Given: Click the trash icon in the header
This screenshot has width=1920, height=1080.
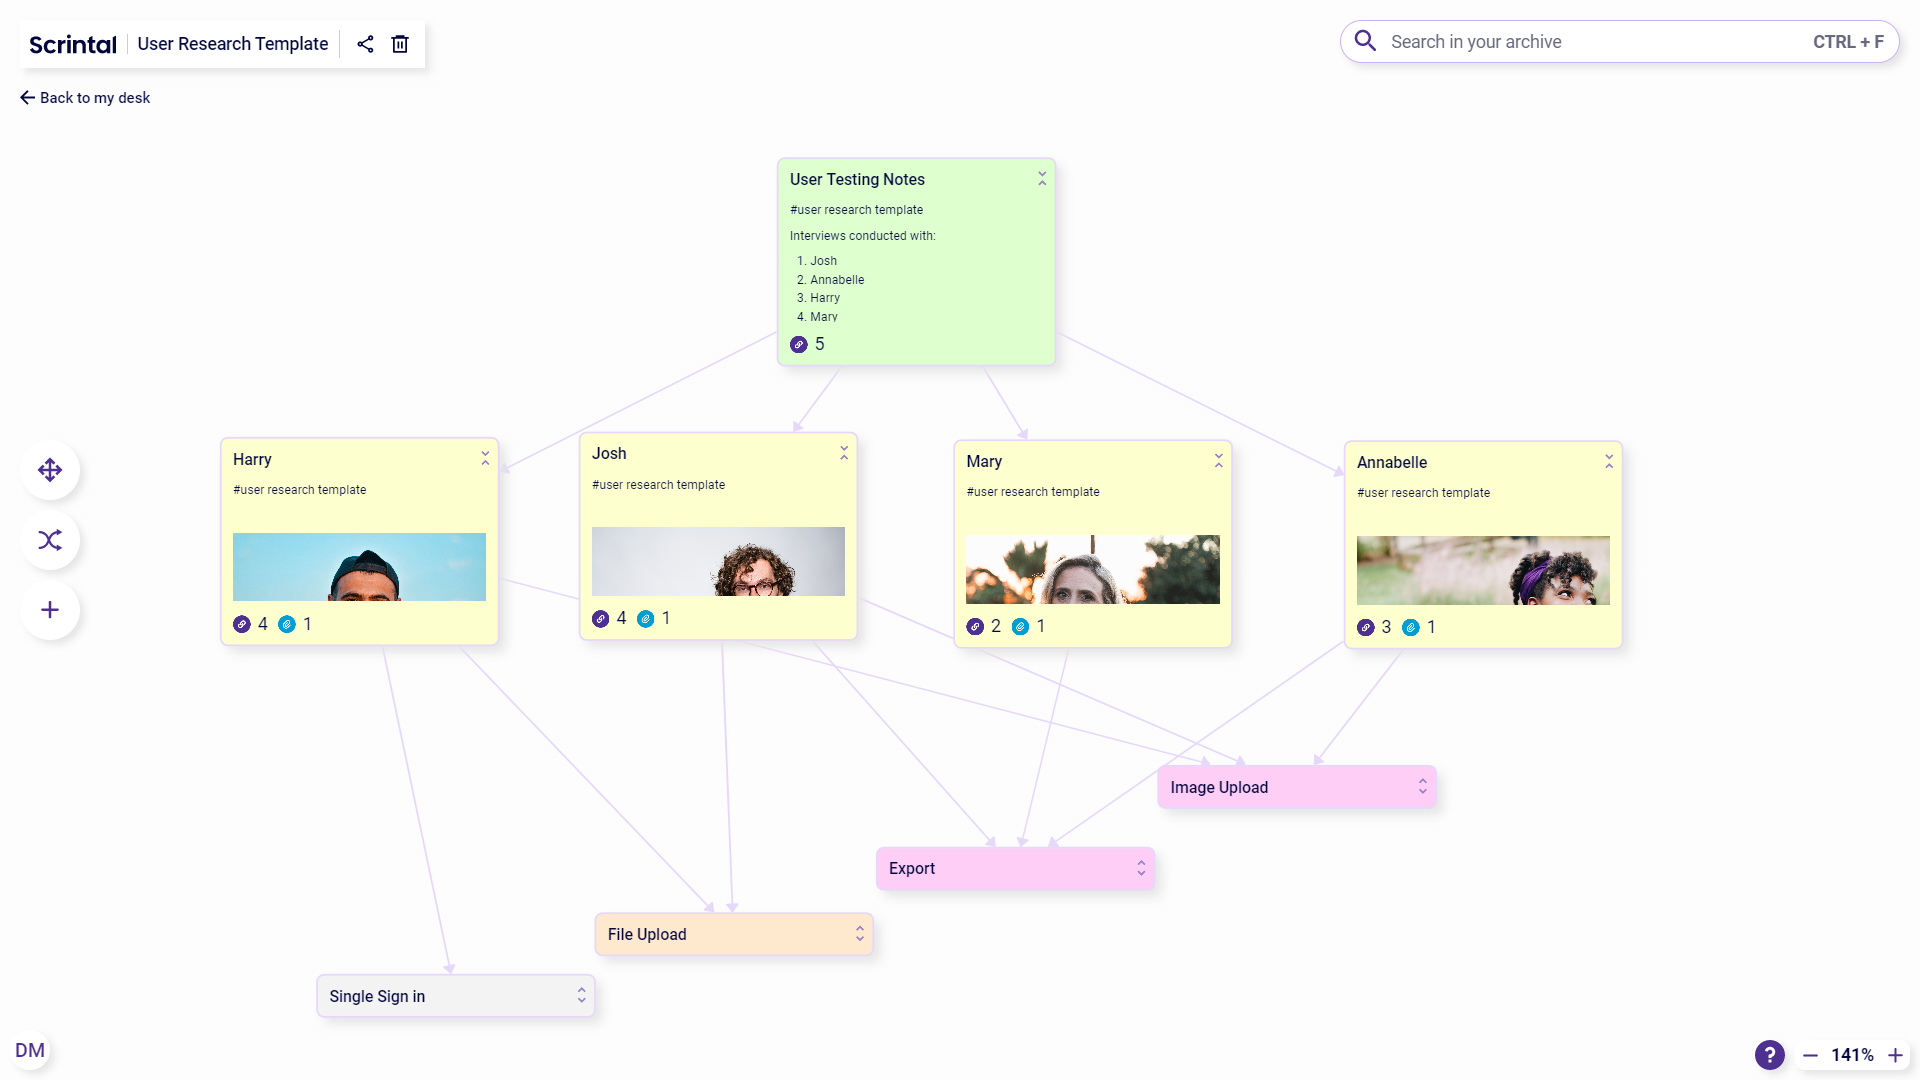Looking at the screenshot, I should (399, 44).
